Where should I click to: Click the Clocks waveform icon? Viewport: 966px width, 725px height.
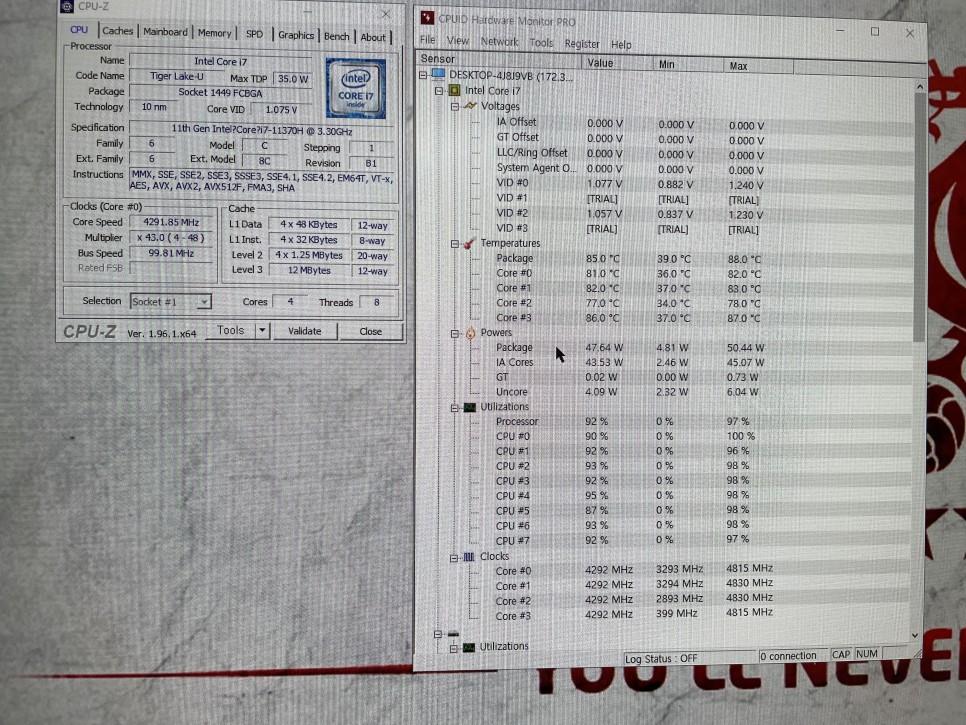pos(469,556)
